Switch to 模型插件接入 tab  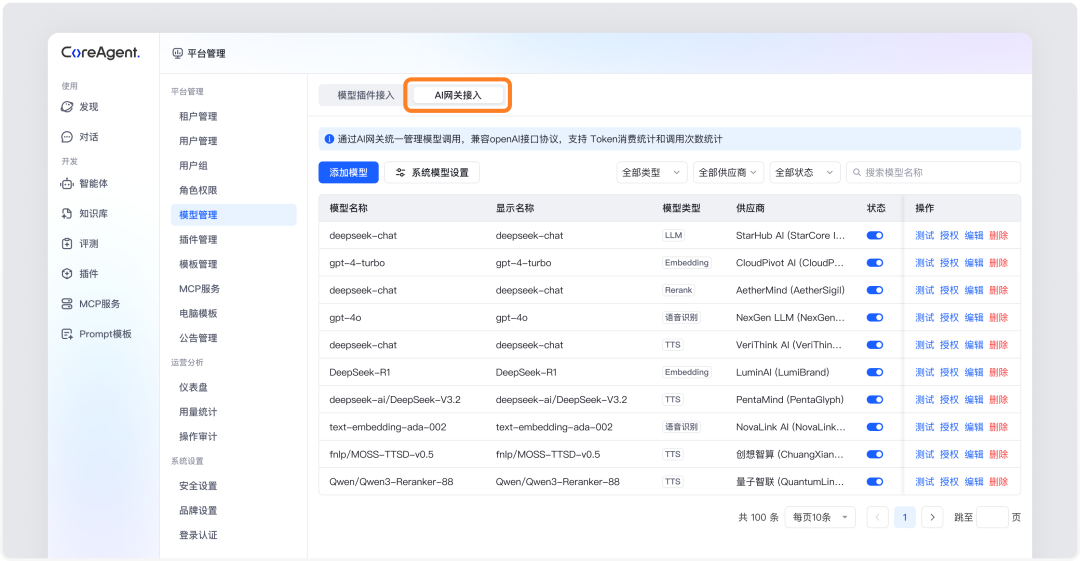point(365,95)
